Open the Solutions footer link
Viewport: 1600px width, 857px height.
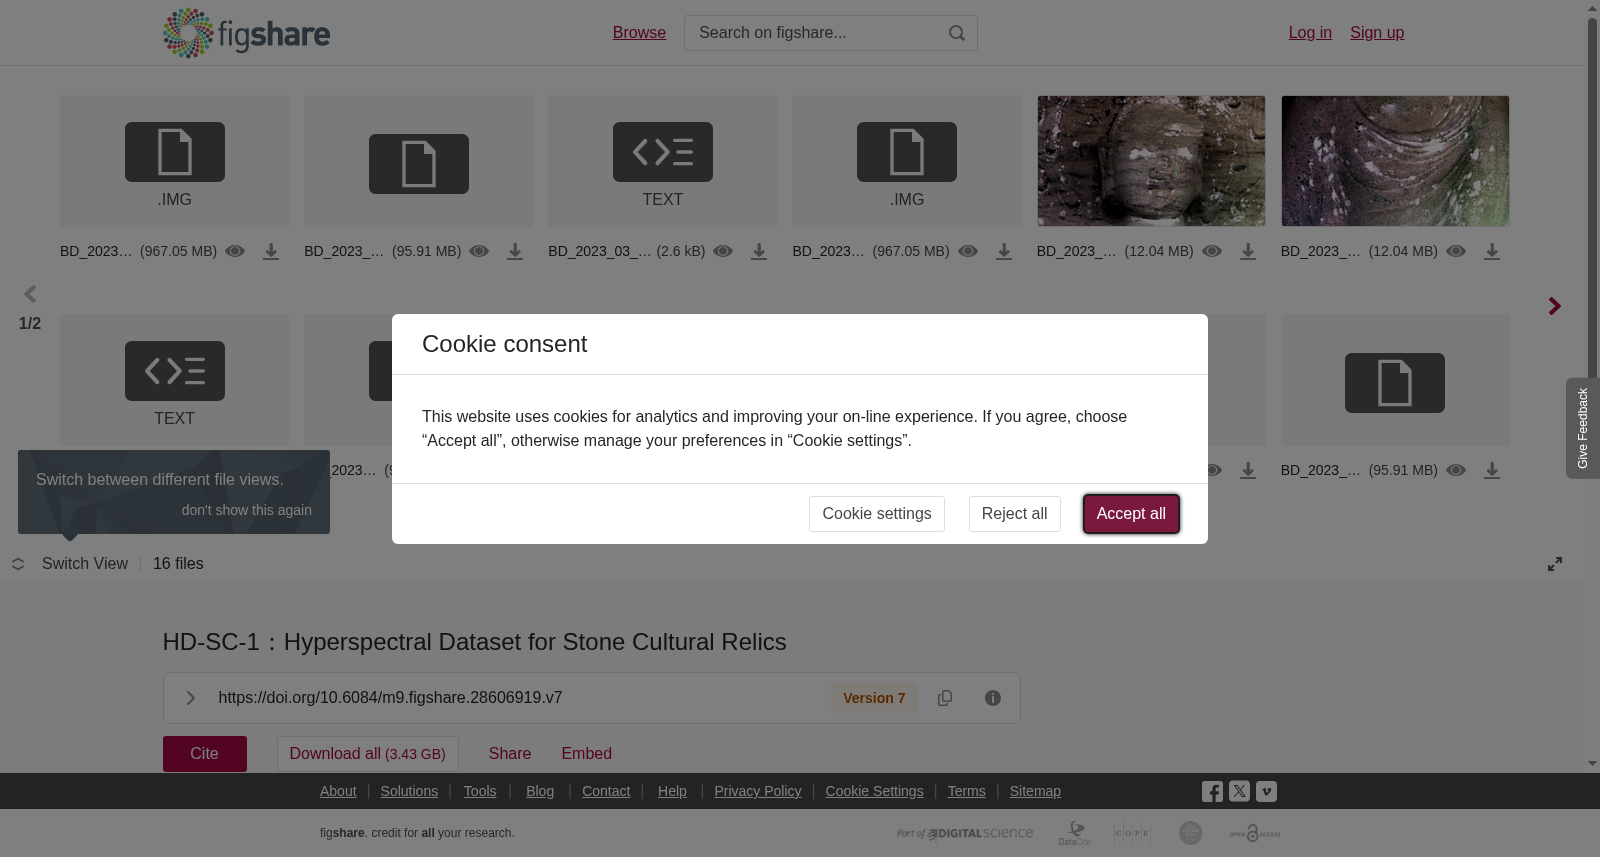(409, 791)
